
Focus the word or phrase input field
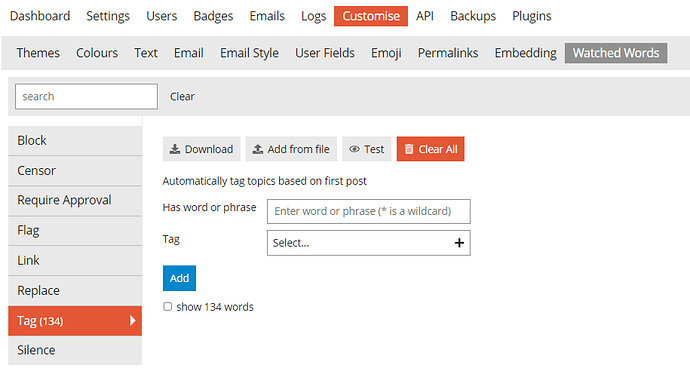coord(368,211)
